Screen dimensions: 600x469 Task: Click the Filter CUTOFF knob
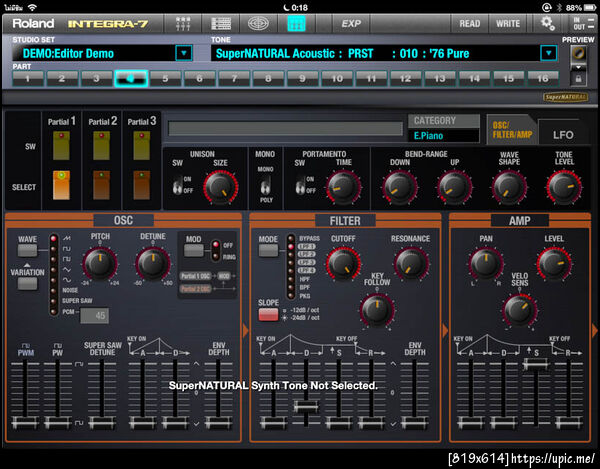tap(343, 264)
